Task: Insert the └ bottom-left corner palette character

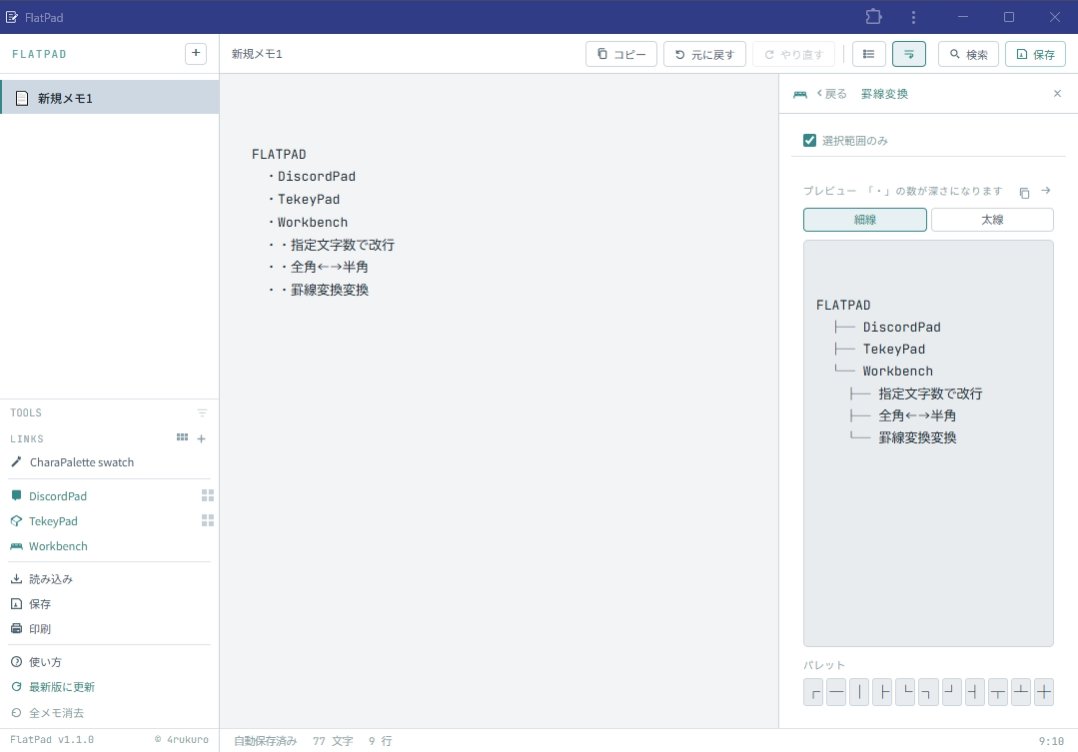Action: (x=905, y=692)
